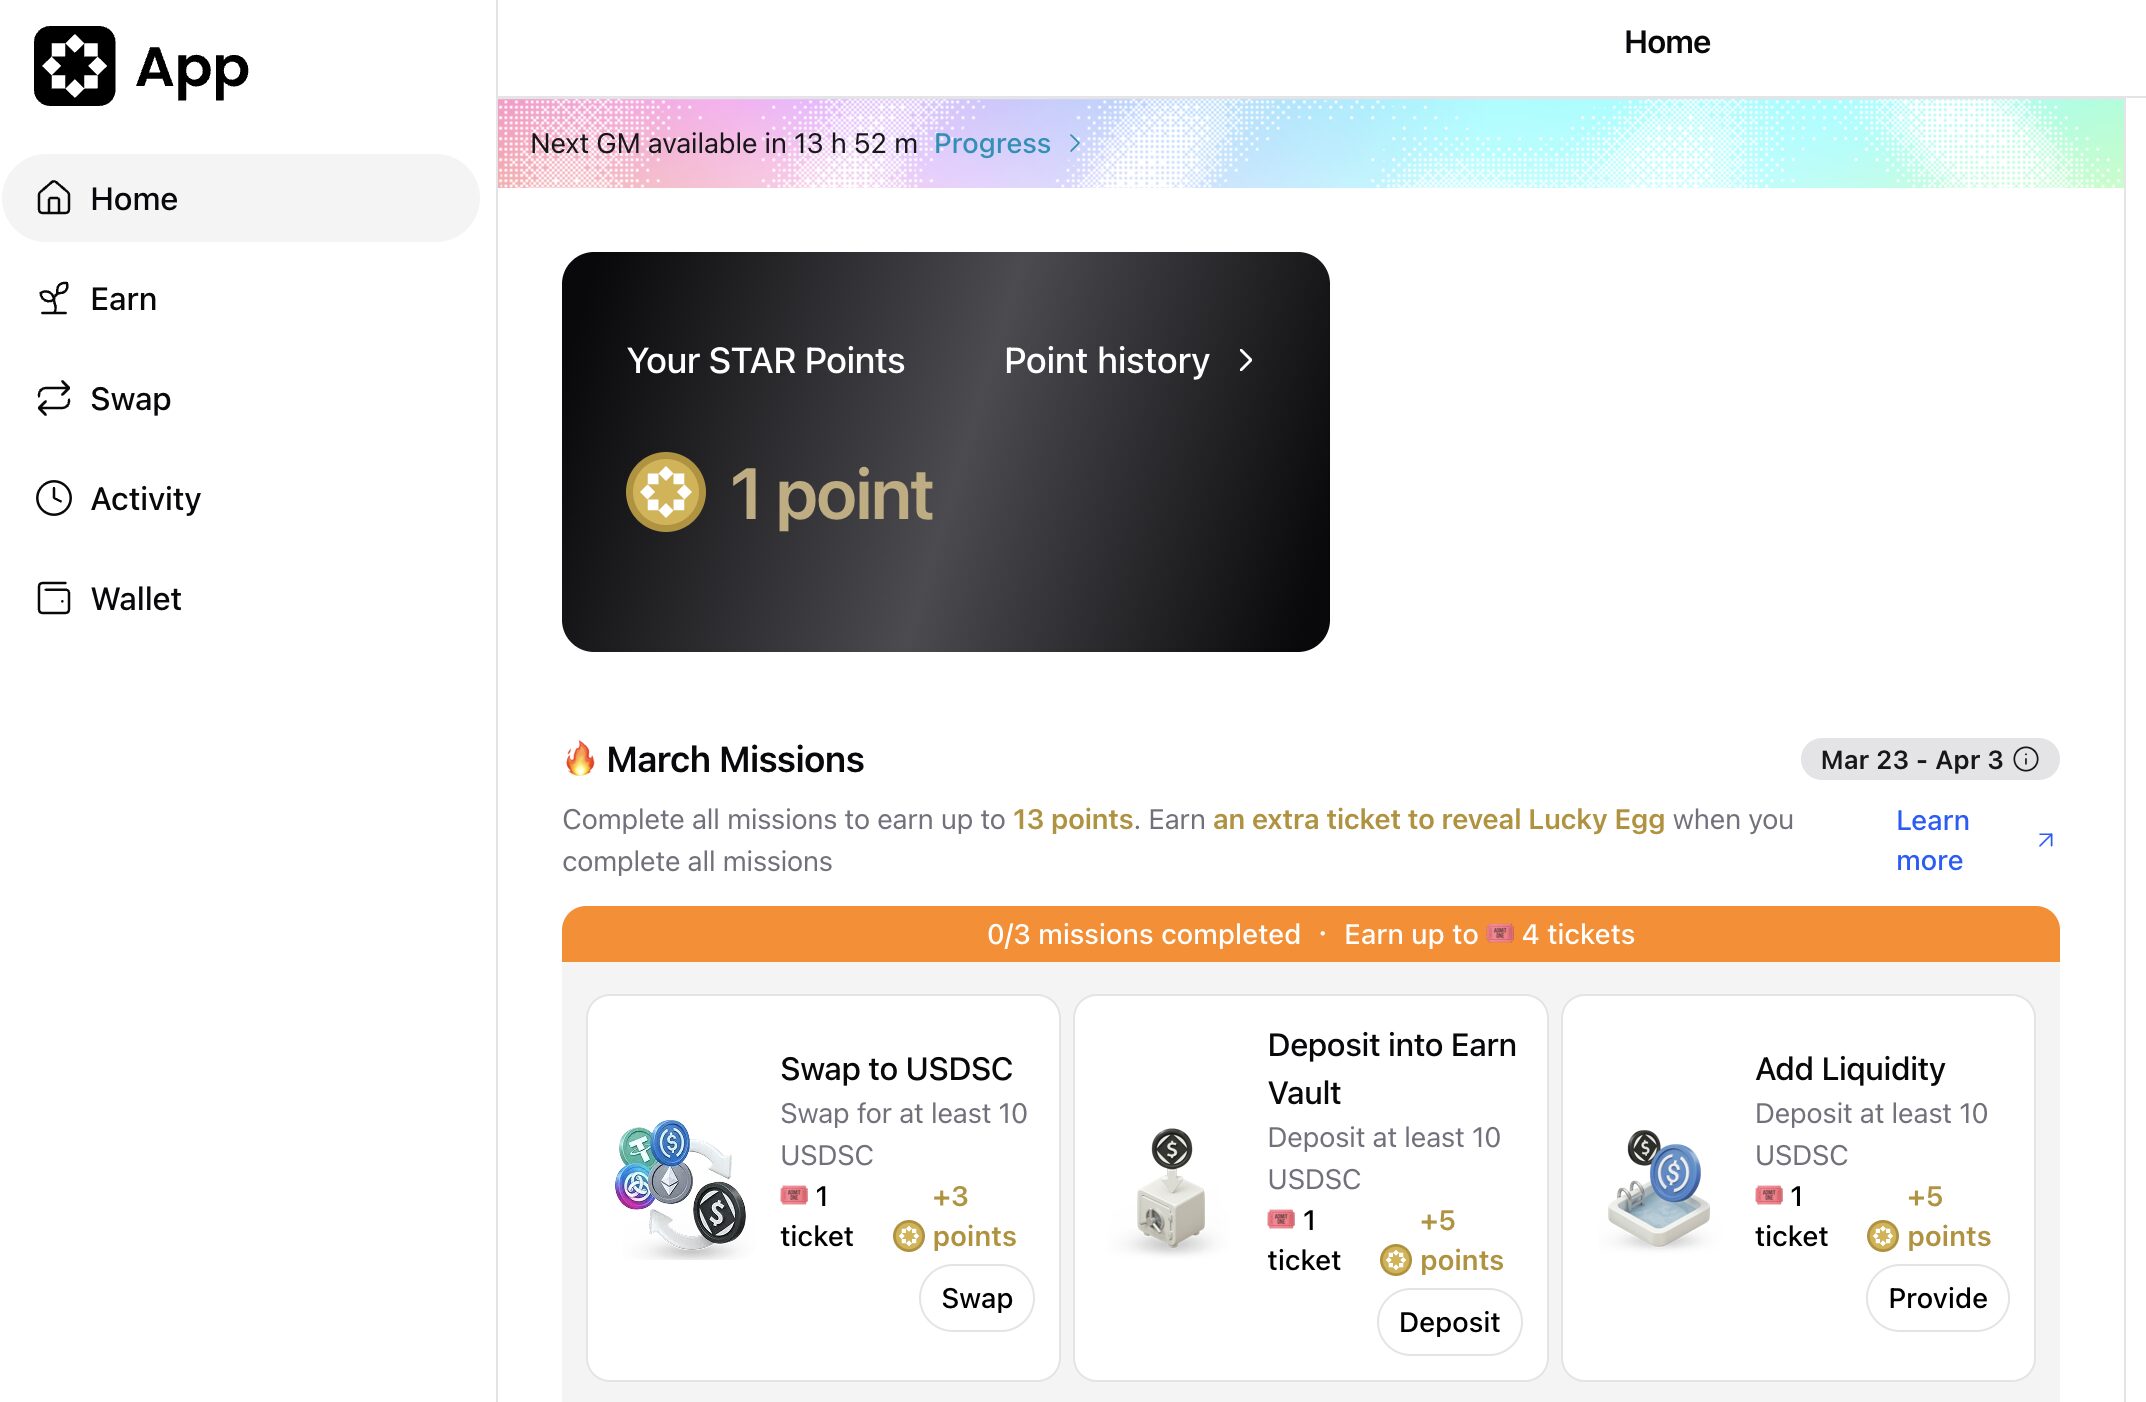Viewport: 2146px width, 1402px height.
Task: Expand Point history with the chevron arrow
Action: pos(1246,360)
